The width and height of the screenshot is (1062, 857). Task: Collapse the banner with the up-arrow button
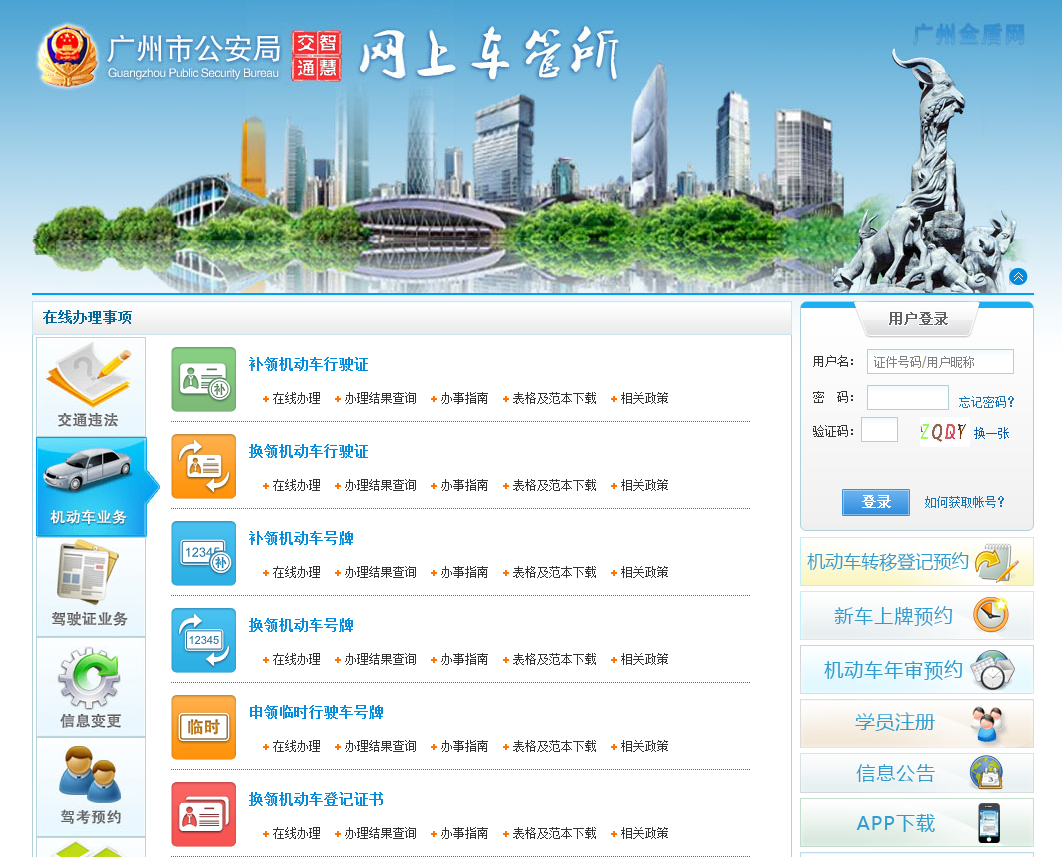click(1018, 277)
